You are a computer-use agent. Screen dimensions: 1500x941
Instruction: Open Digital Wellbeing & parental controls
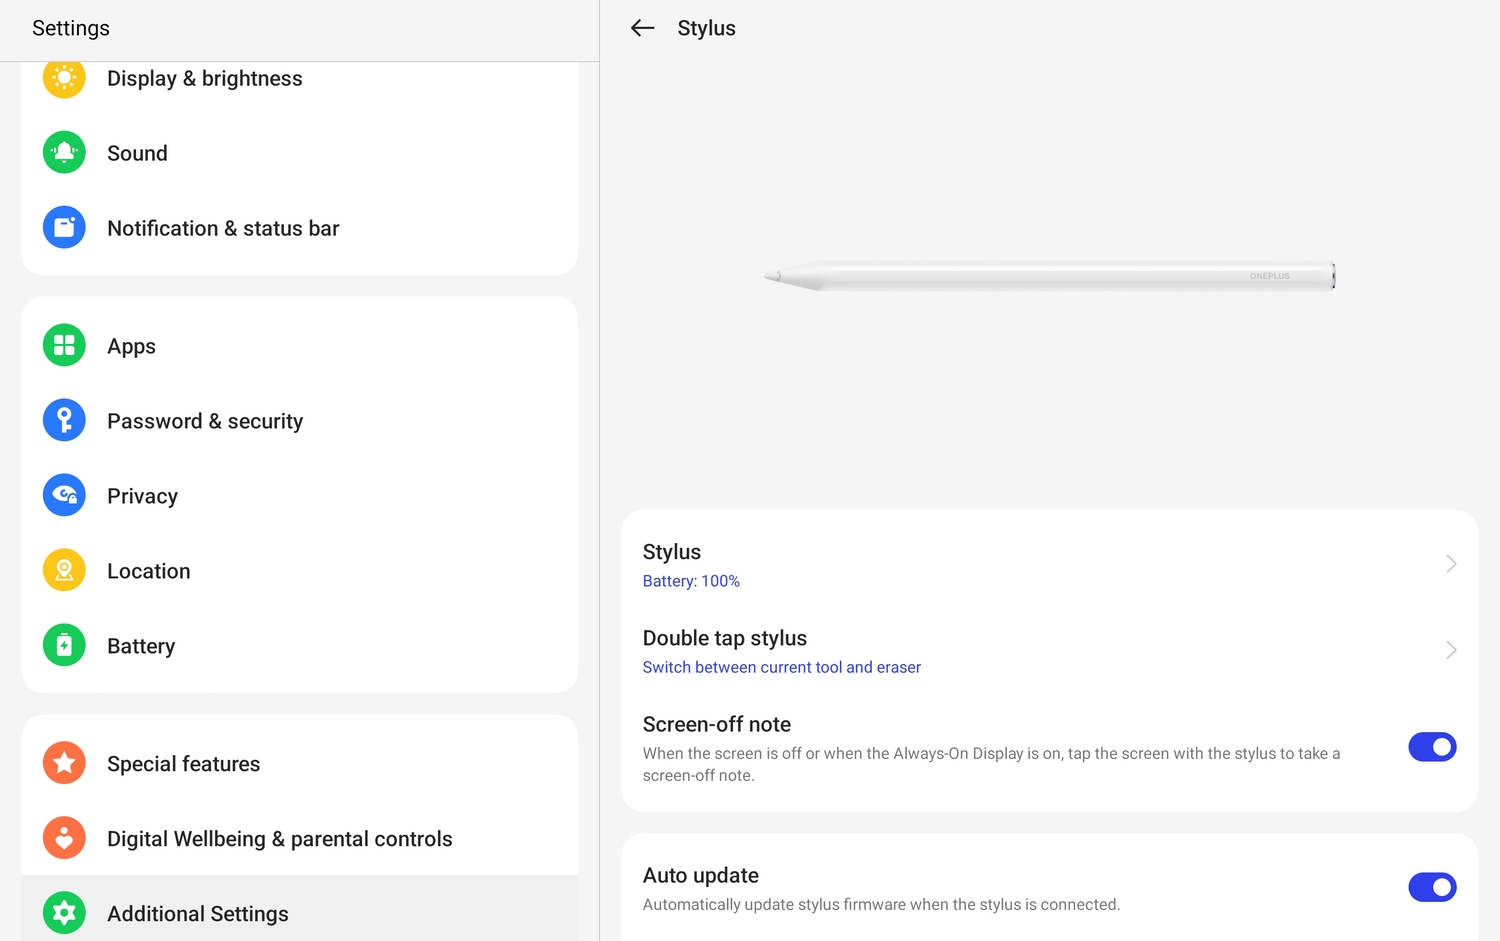click(x=280, y=839)
